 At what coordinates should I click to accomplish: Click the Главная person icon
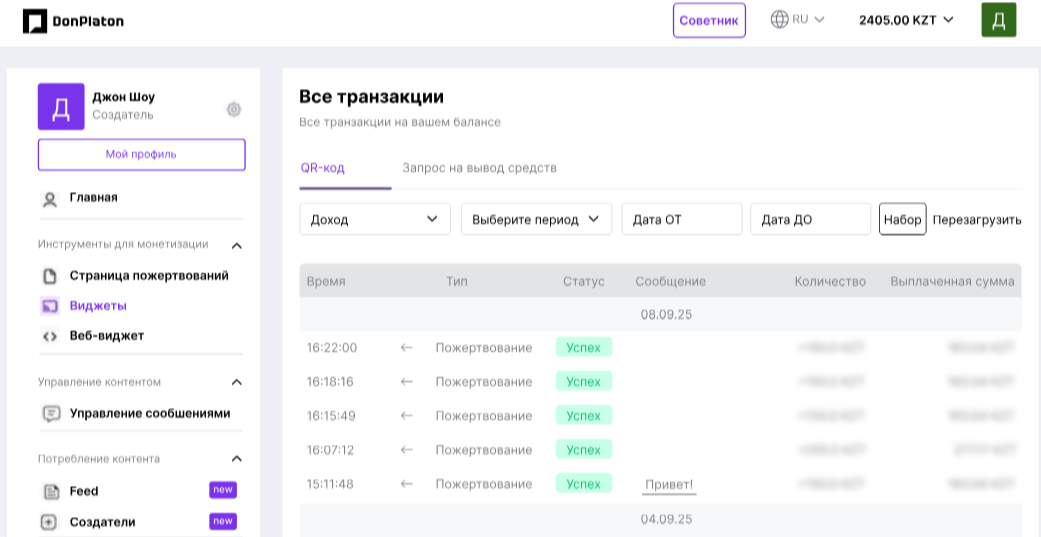point(50,199)
